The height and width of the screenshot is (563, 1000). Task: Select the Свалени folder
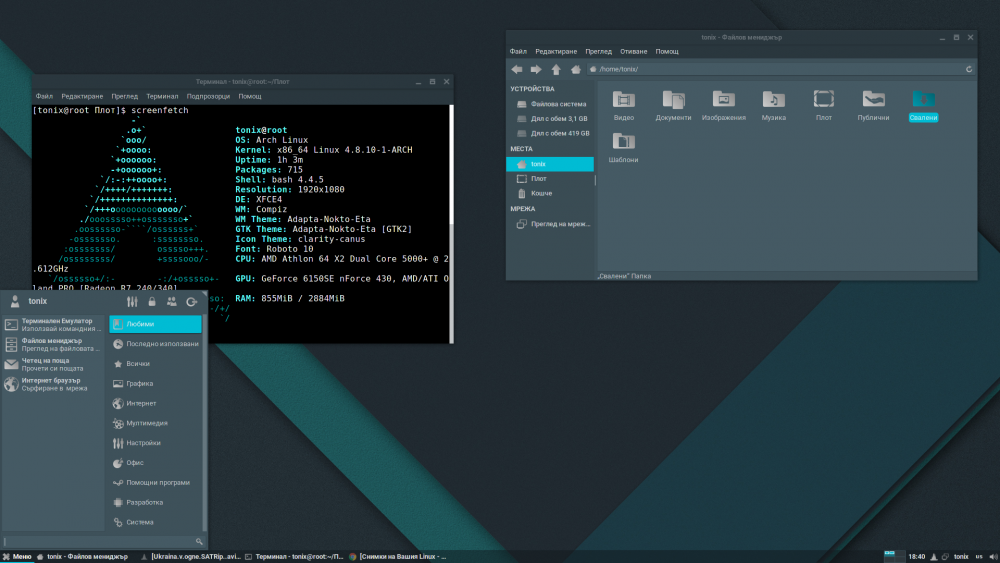click(x=923, y=105)
